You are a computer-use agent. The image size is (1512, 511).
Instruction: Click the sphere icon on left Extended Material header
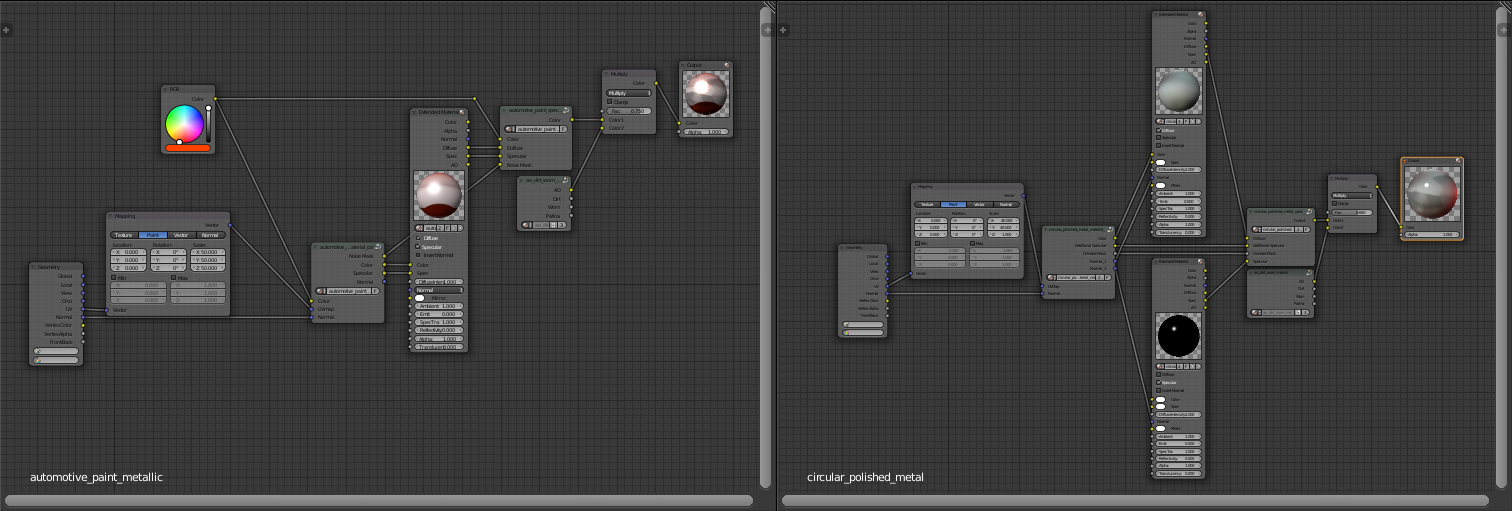click(461, 112)
